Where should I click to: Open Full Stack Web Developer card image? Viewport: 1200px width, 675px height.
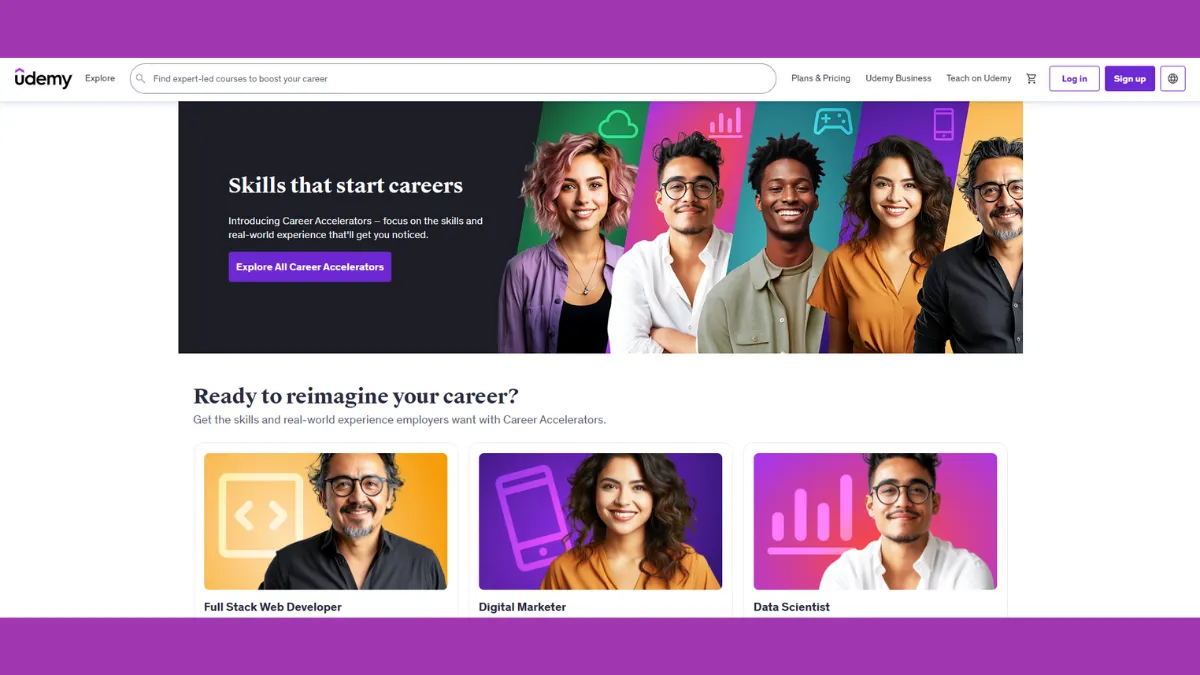(326, 521)
